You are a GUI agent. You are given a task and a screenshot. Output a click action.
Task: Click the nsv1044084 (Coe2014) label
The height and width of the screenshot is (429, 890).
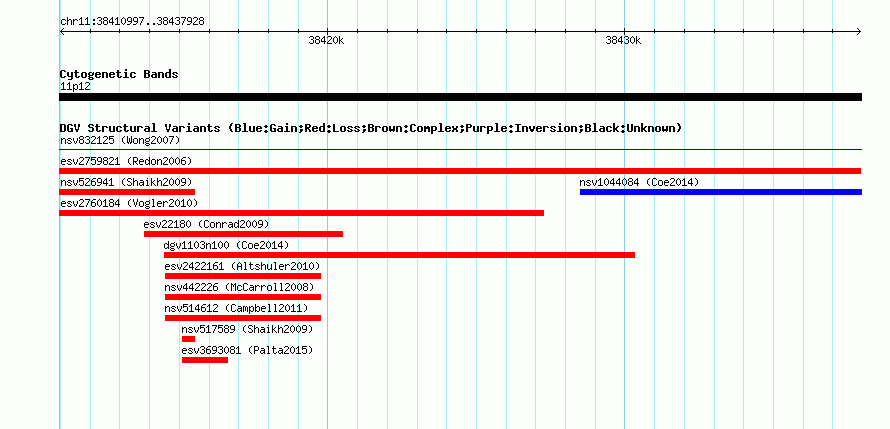point(639,182)
